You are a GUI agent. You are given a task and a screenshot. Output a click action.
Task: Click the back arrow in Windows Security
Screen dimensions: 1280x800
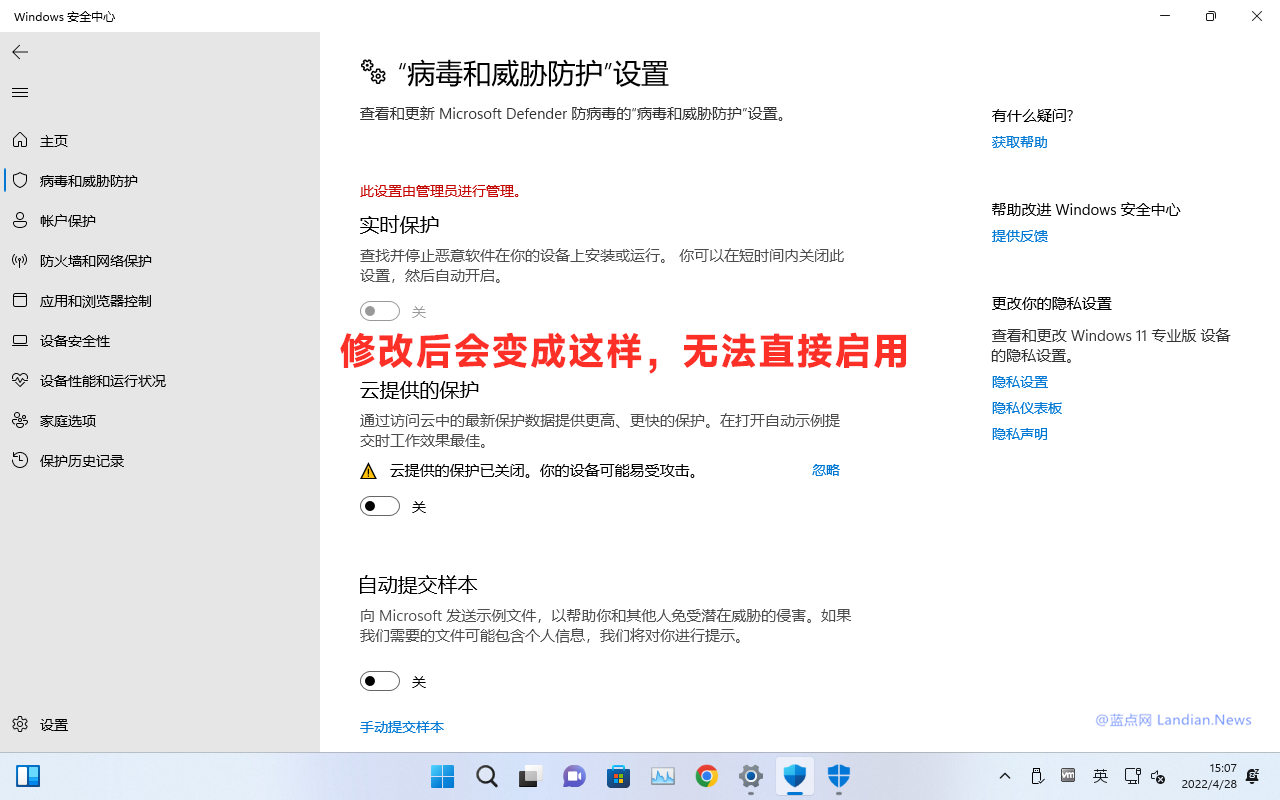[x=20, y=52]
